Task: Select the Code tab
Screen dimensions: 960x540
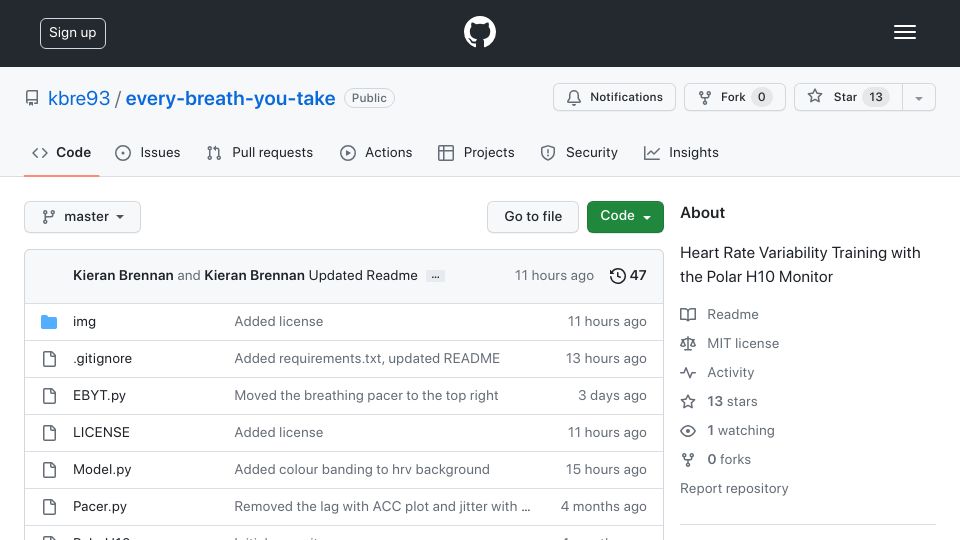Action: [61, 152]
